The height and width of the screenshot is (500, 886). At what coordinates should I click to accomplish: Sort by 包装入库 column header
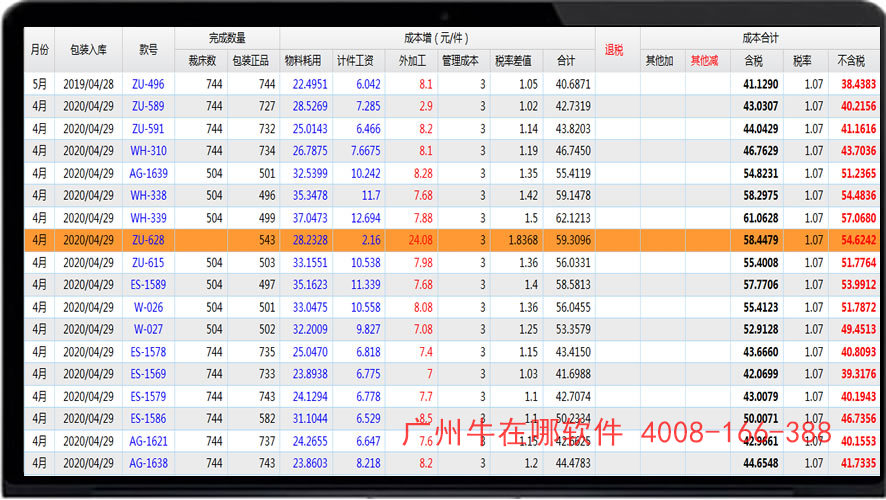(88, 50)
